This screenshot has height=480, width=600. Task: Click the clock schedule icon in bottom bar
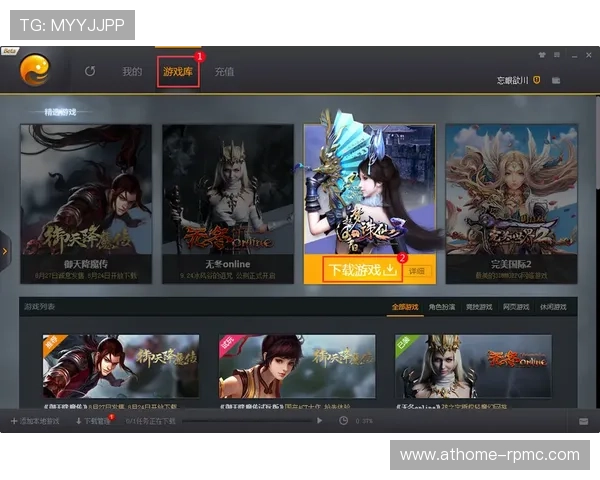[343, 421]
